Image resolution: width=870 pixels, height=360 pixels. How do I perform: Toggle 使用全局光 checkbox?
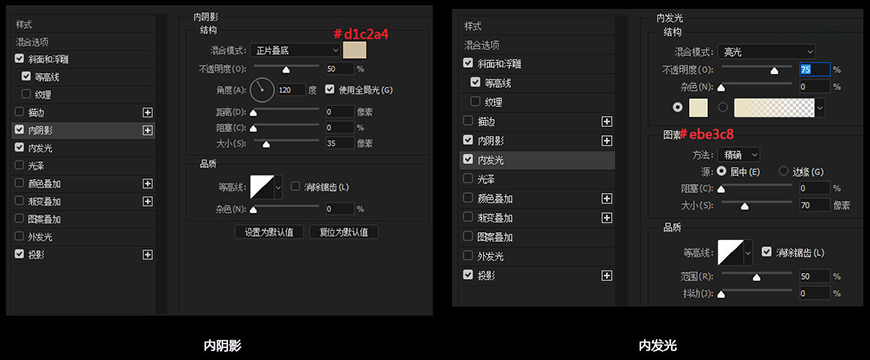tap(330, 89)
